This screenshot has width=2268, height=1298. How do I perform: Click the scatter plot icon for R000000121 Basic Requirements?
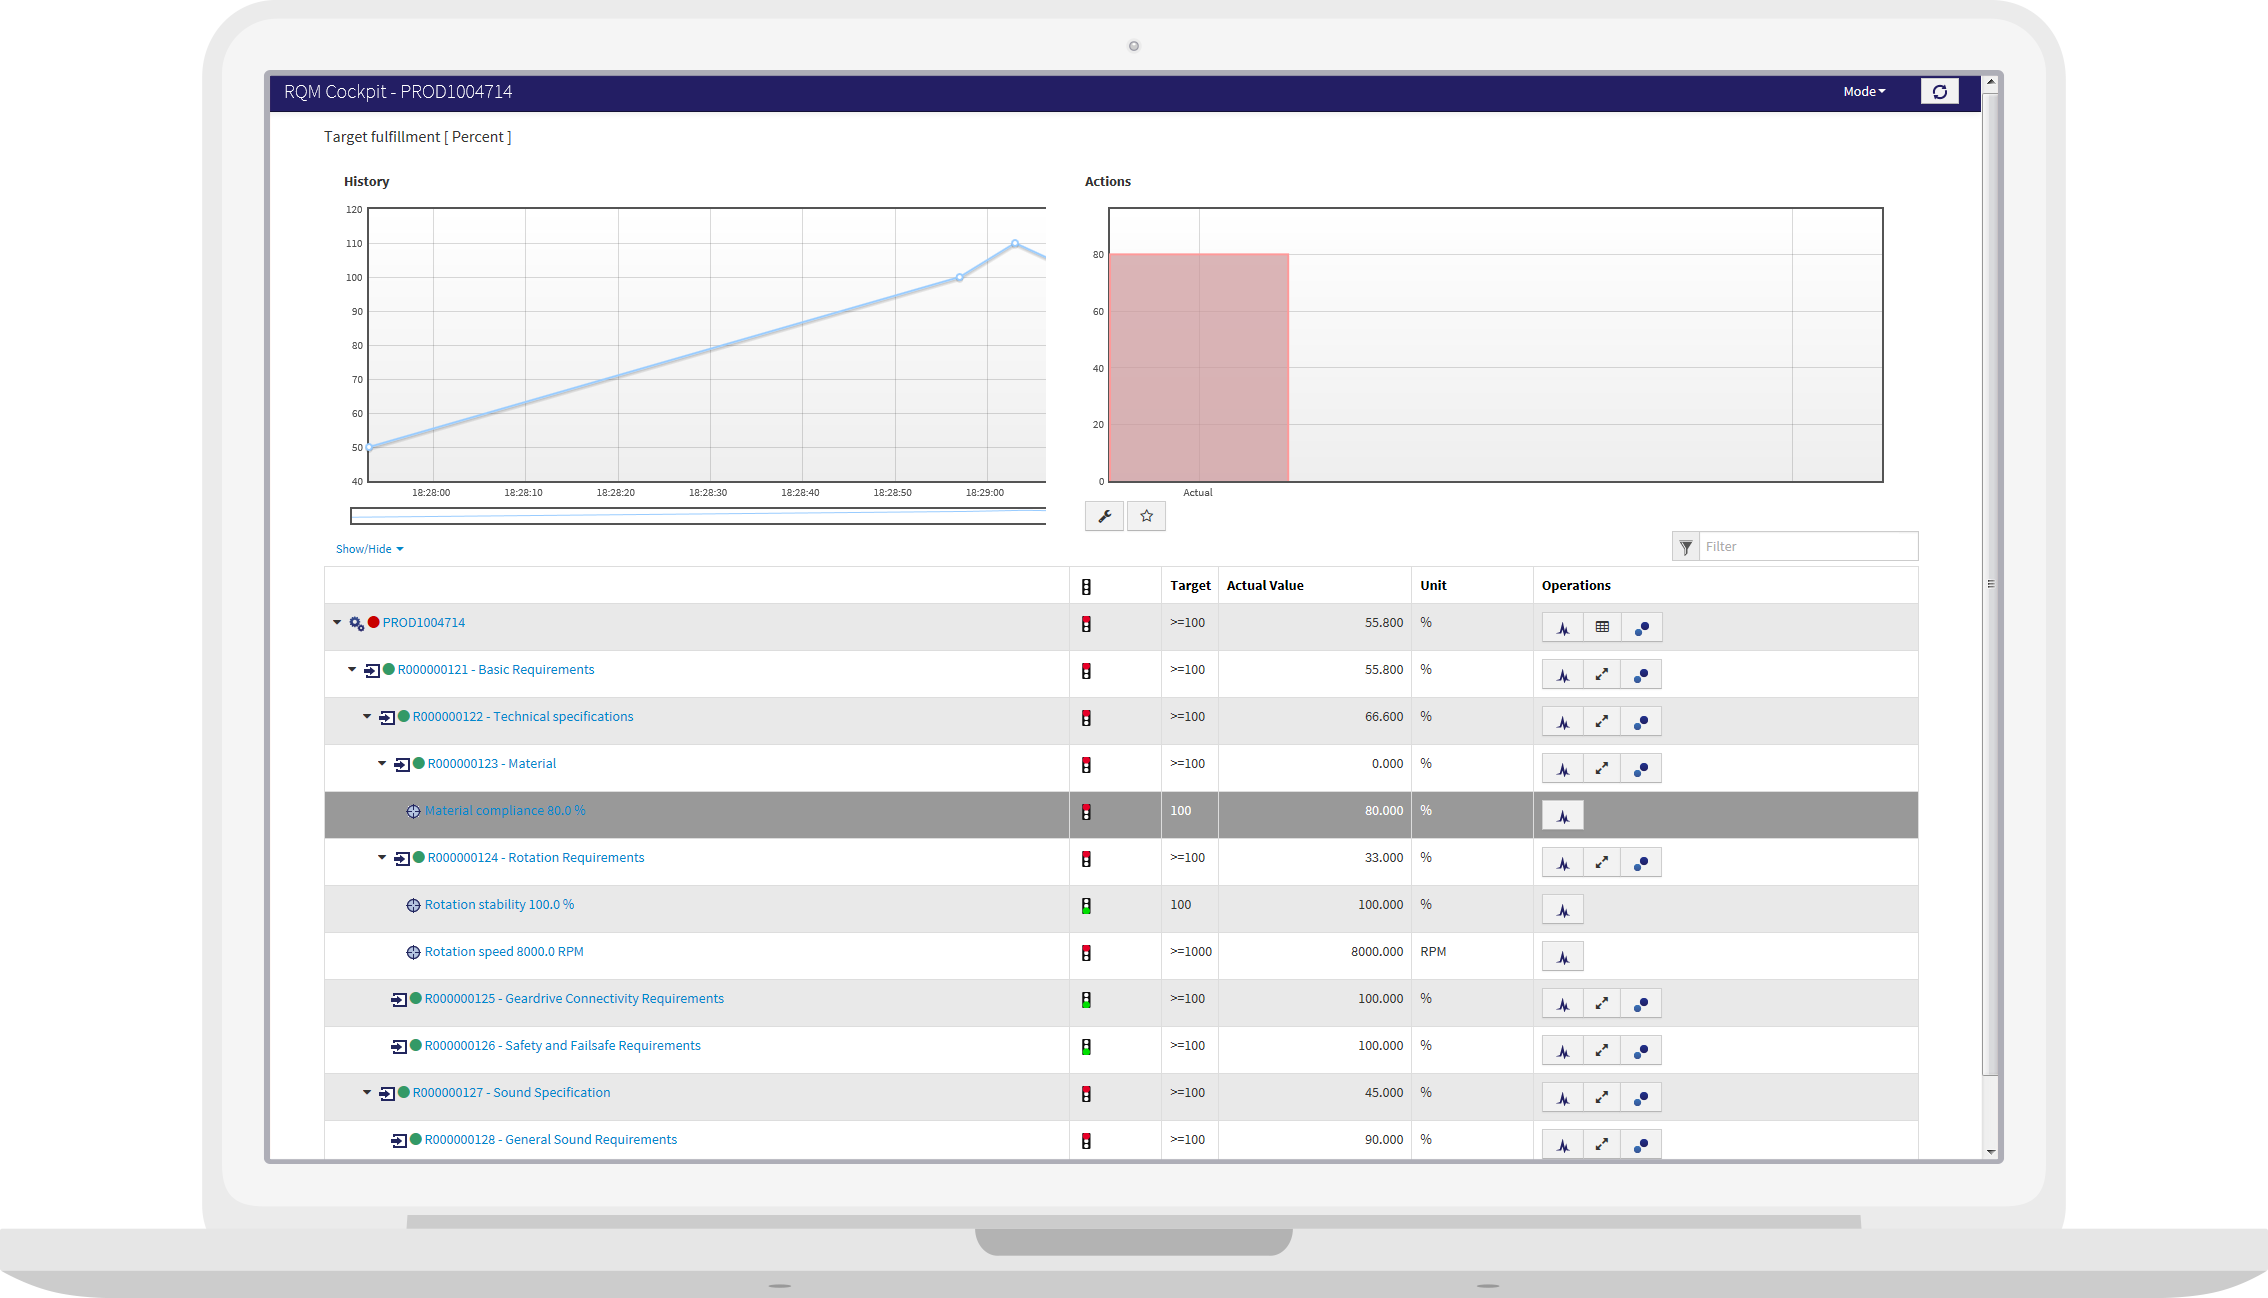point(1641,674)
